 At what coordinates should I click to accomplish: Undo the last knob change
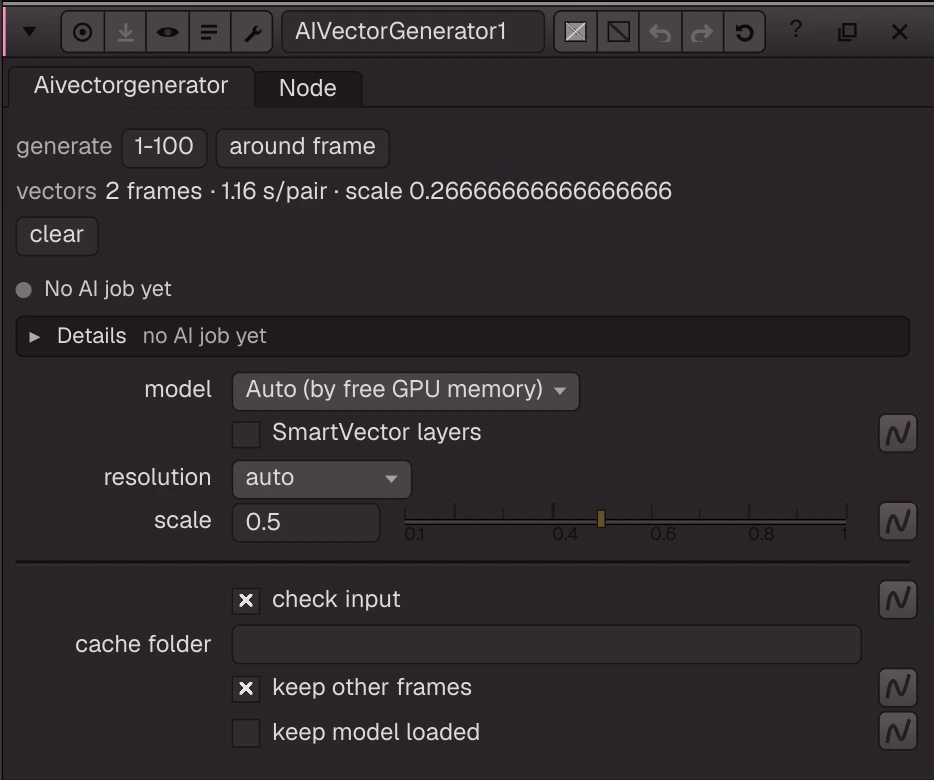click(x=660, y=32)
